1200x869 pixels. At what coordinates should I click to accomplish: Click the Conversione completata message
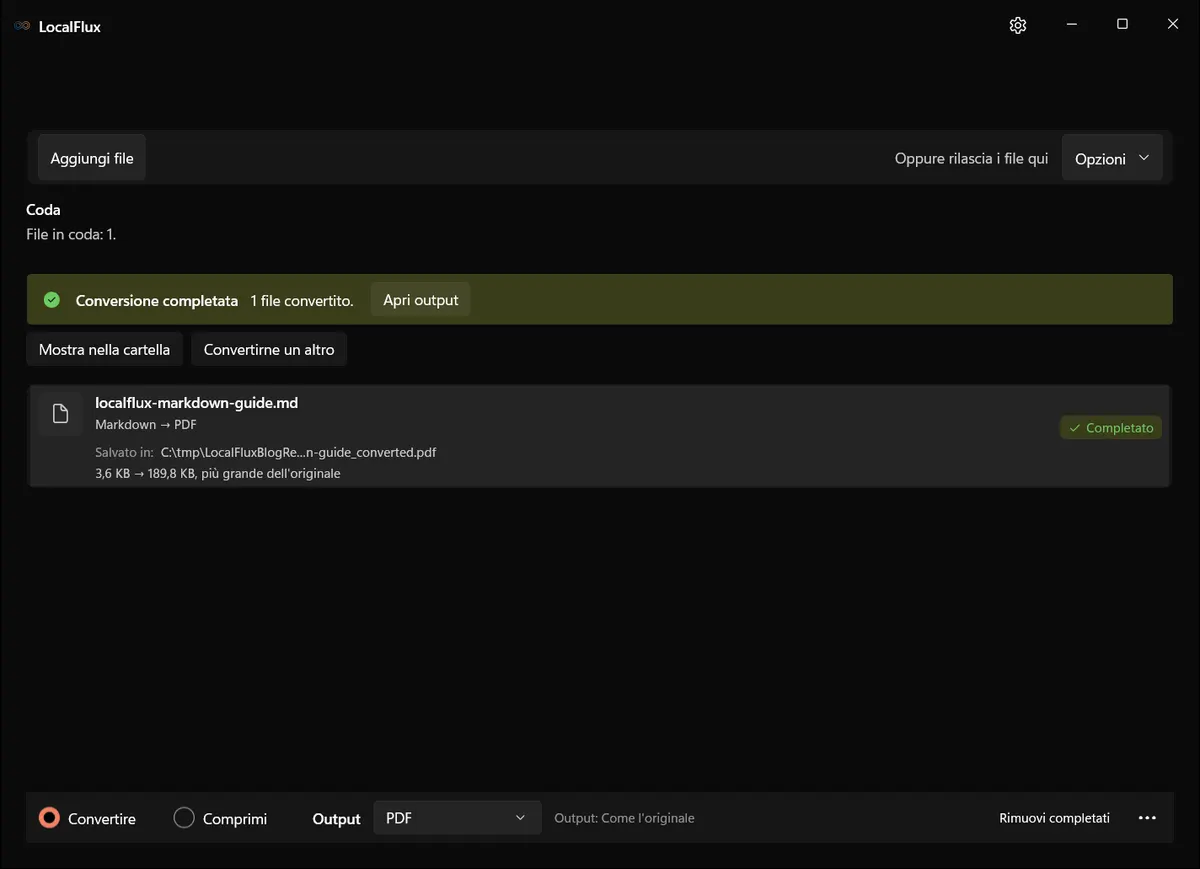(x=157, y=300)
